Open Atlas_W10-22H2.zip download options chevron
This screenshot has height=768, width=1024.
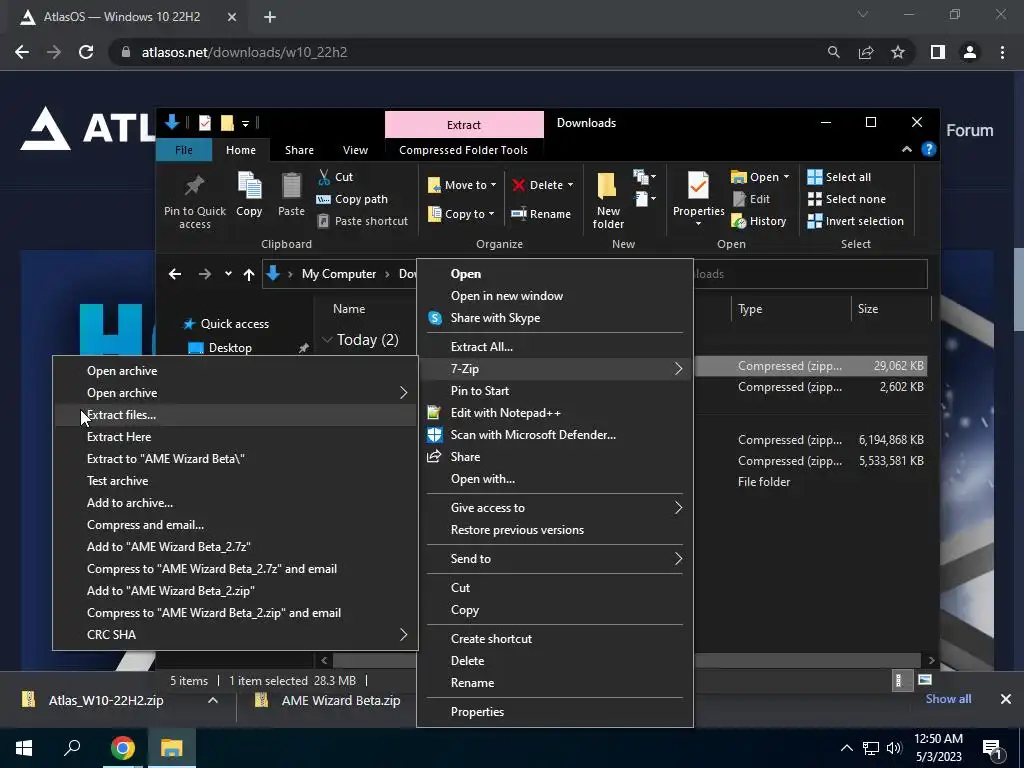[x=212, y=700]
